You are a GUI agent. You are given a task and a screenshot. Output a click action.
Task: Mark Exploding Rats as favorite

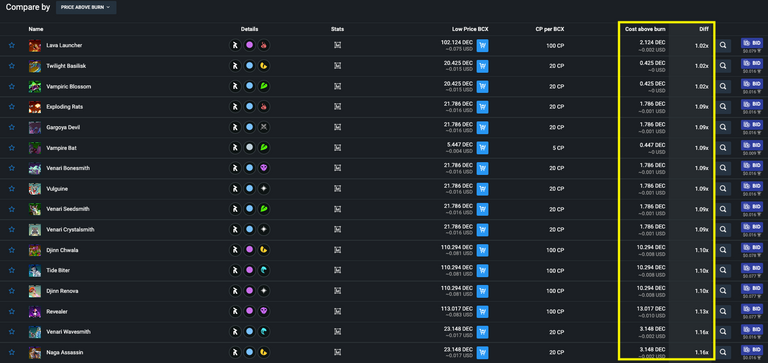[12, 107]
